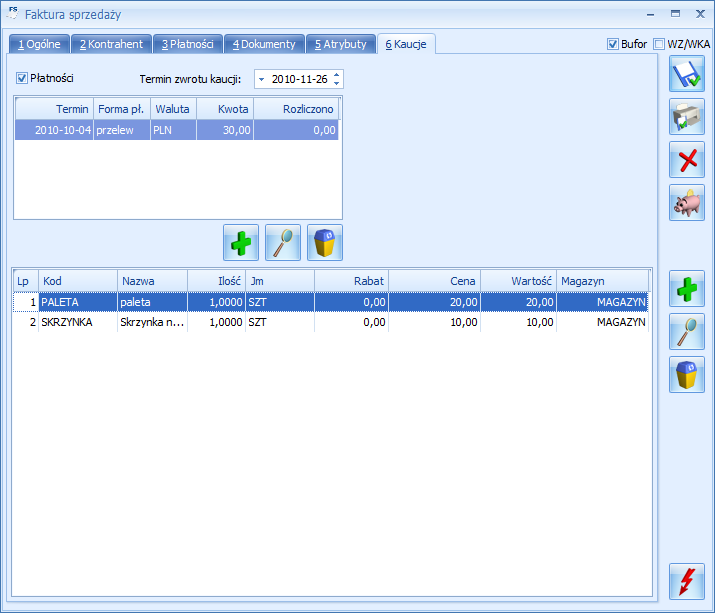
Task: Add a payment with the green plus under payments table
Action: coord(241,243)
